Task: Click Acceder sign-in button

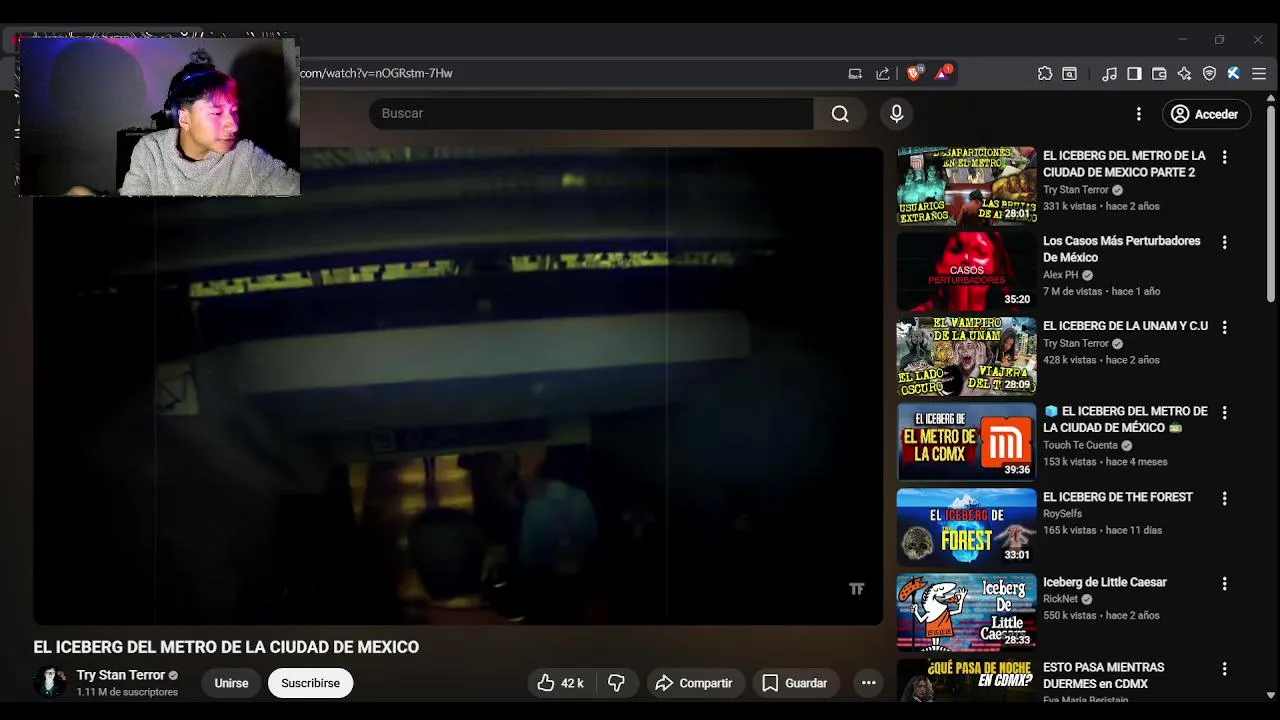Action: coord(1206,114)
